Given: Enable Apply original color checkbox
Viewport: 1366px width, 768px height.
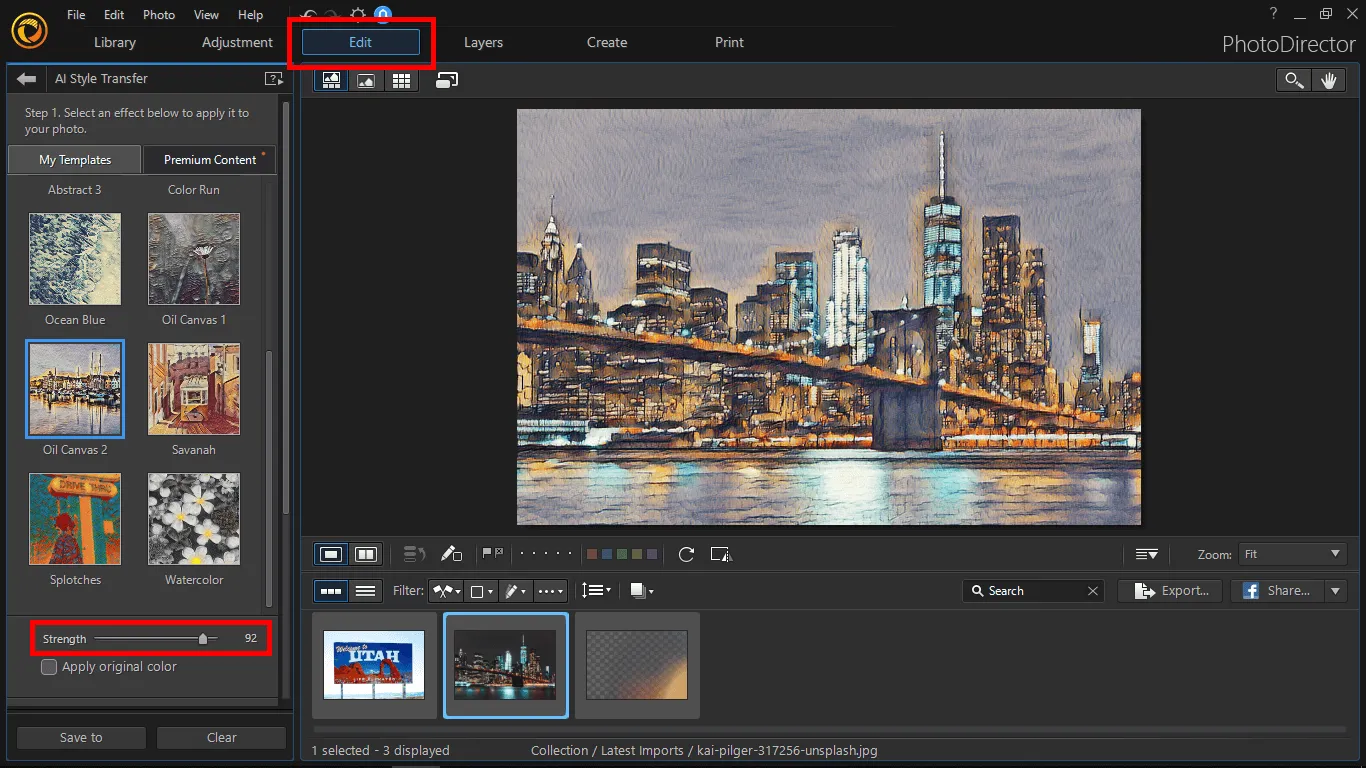Looking at the screenshot, I should tap(49, 667).
